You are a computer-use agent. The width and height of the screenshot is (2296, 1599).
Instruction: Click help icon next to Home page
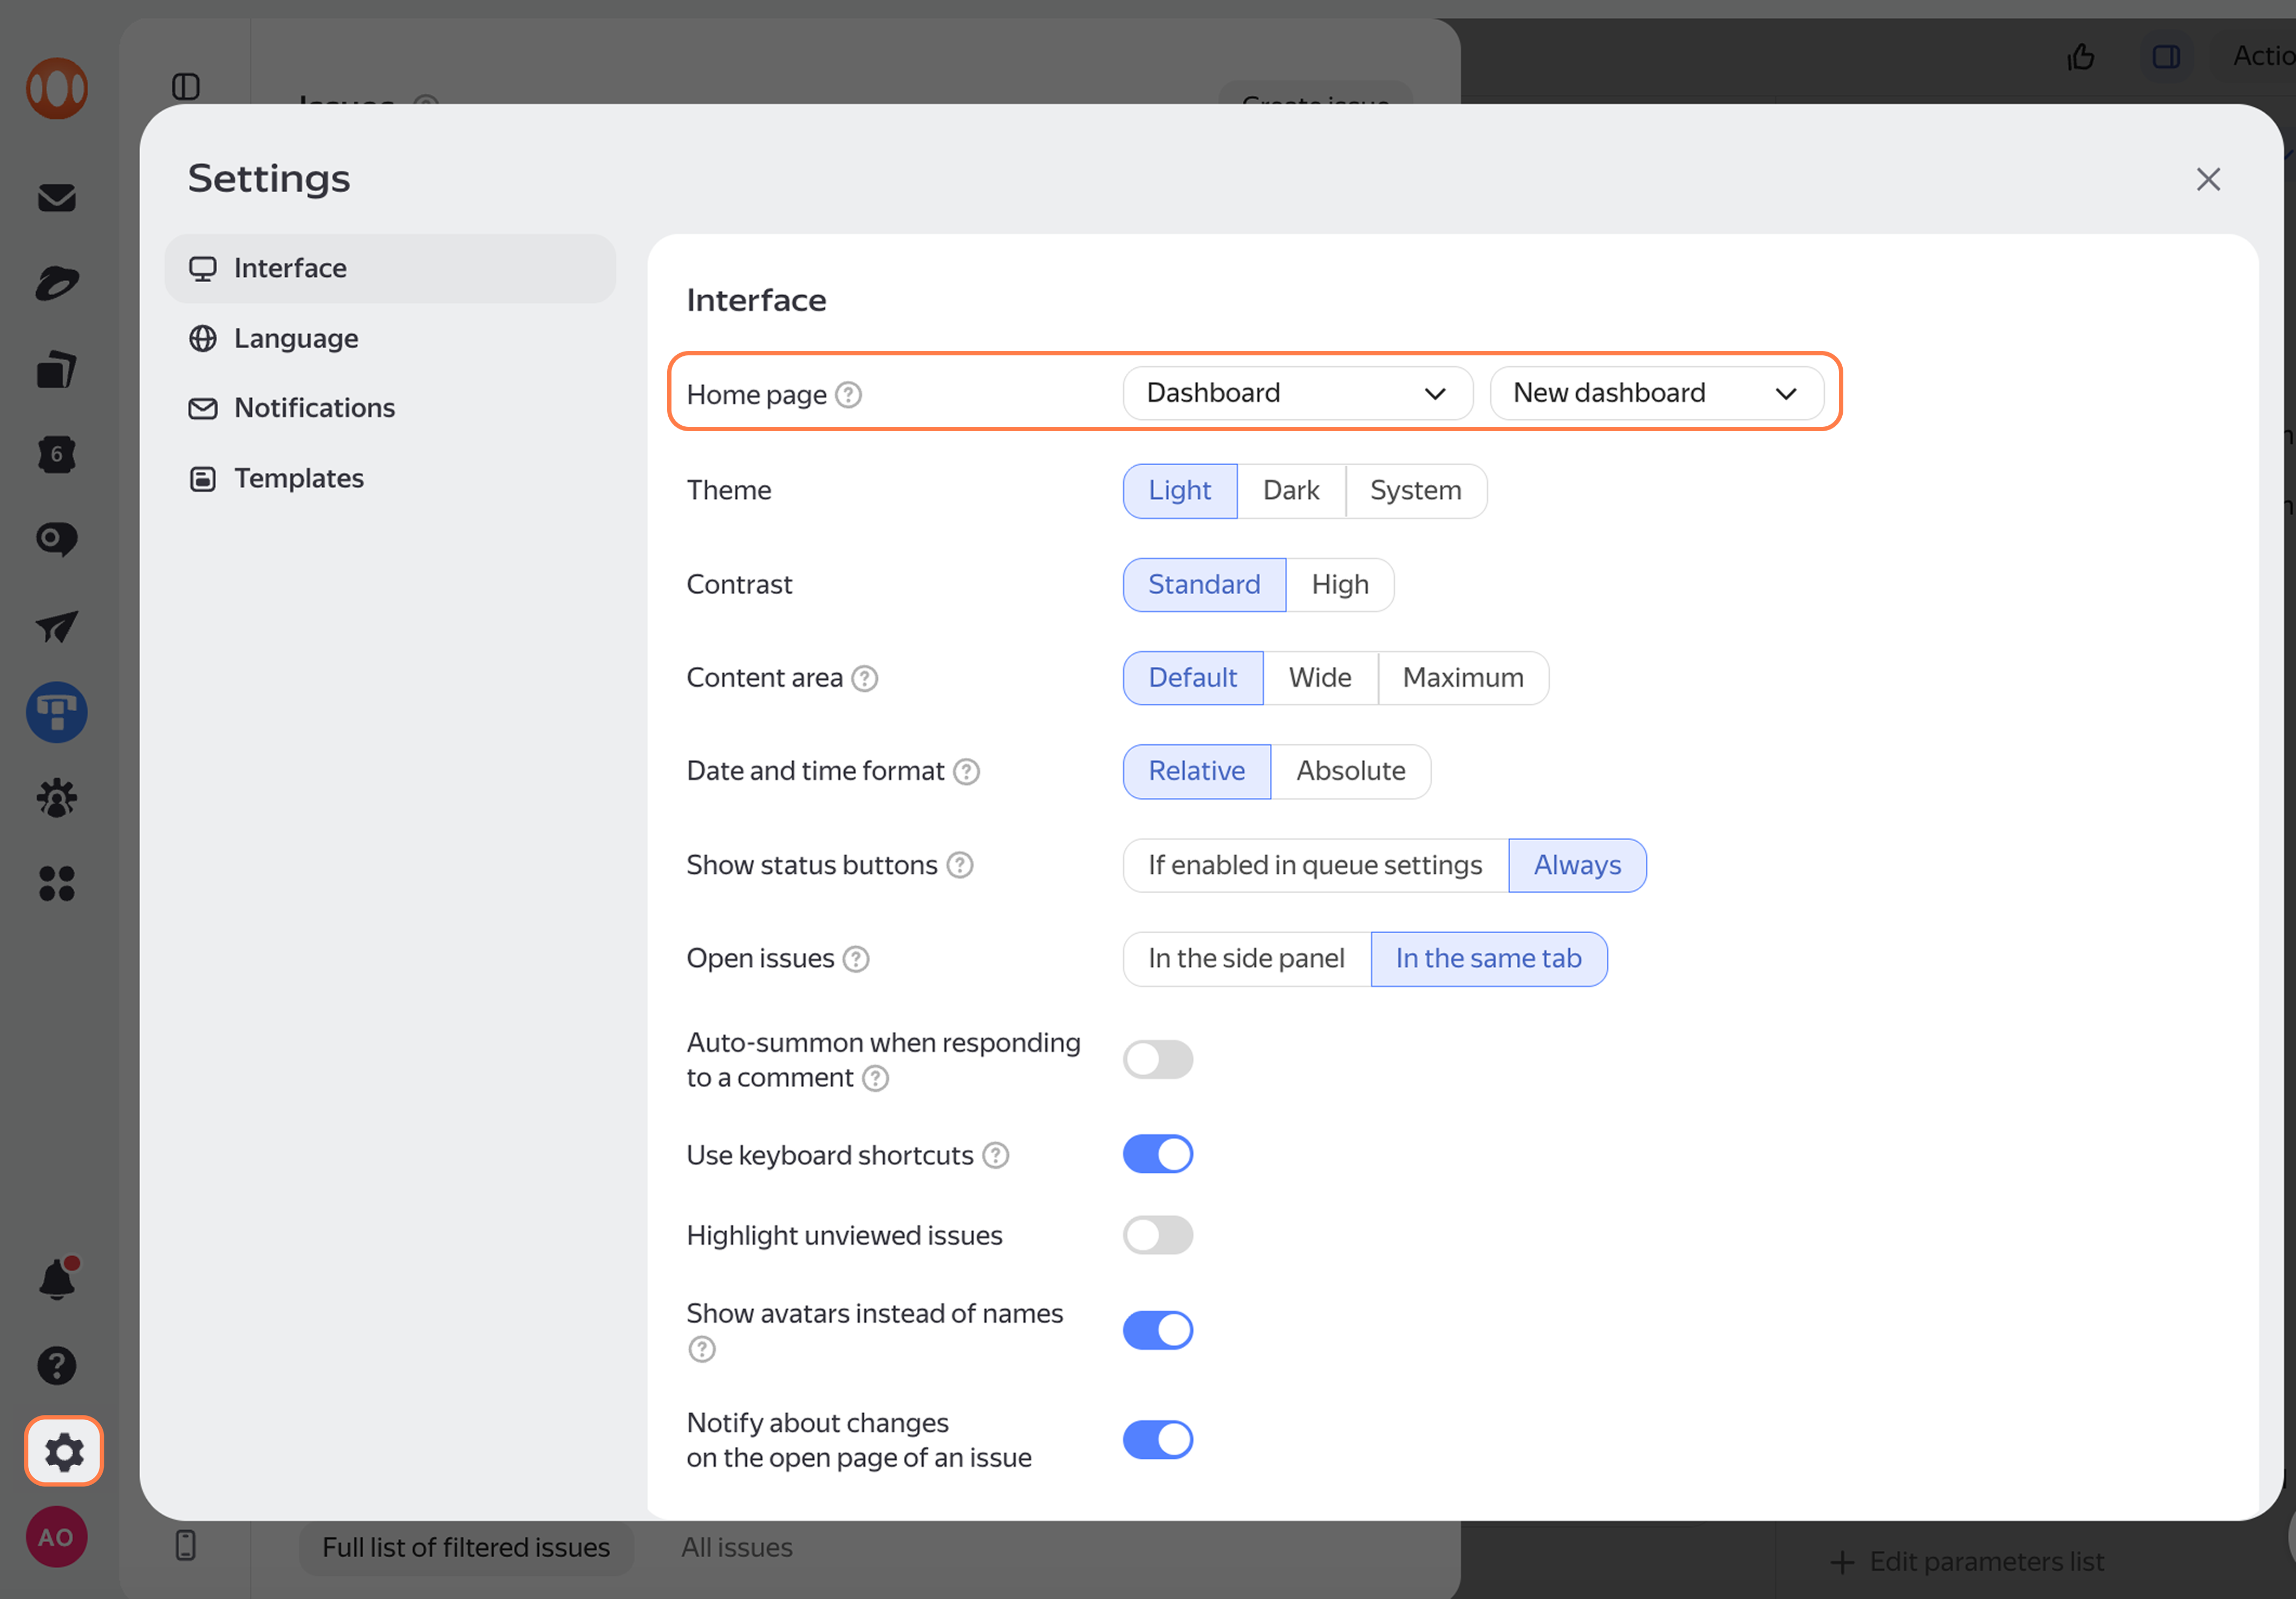tap(849, 395)
